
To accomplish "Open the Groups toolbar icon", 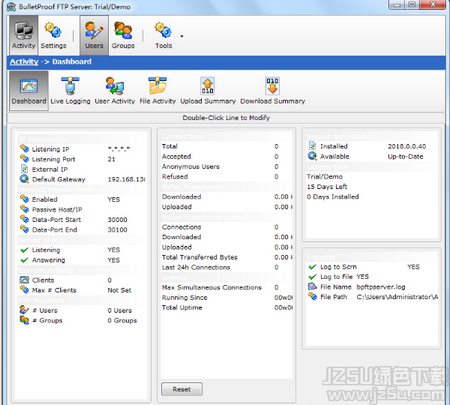I will [x=123, y=35].
